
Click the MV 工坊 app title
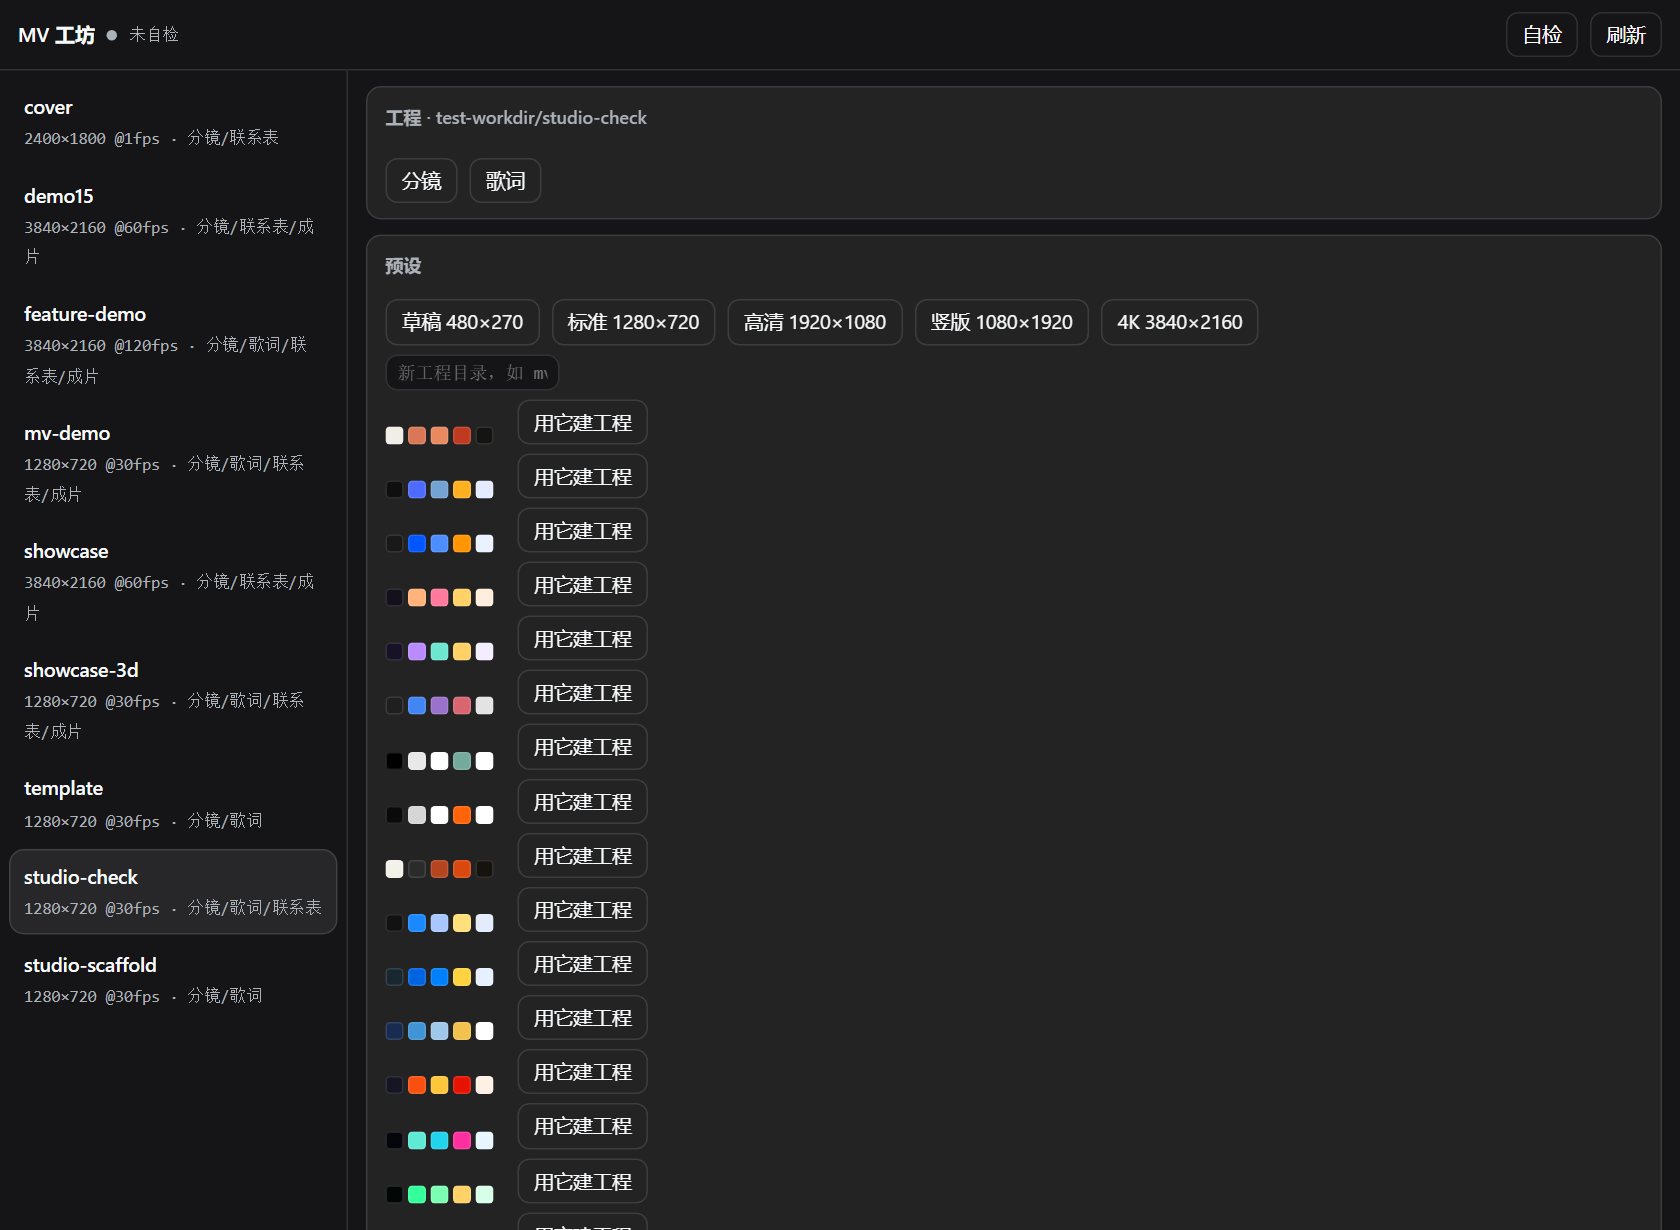56,35
